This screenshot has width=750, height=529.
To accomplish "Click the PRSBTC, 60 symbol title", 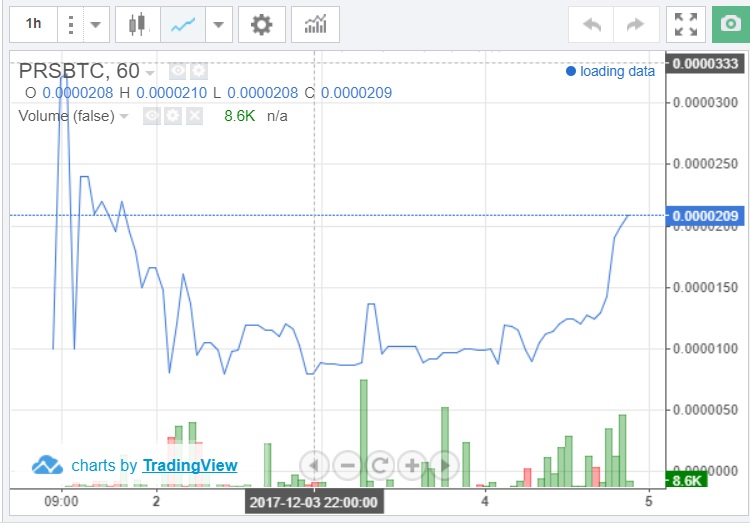I will pos(79,71).
